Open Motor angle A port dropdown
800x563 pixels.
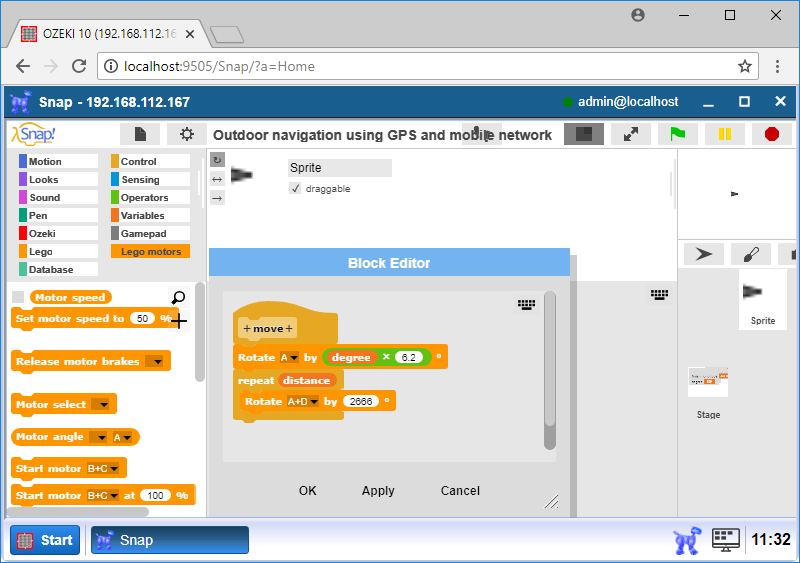(122, 437)
